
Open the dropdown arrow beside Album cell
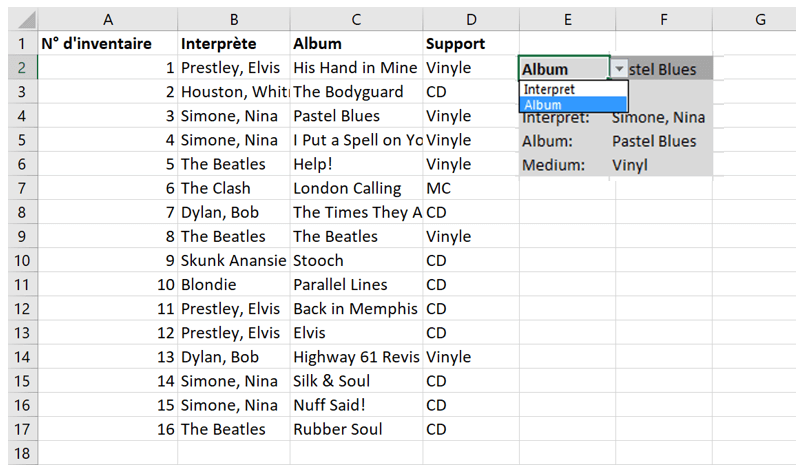pyautogui.click(x=619, y=69)
